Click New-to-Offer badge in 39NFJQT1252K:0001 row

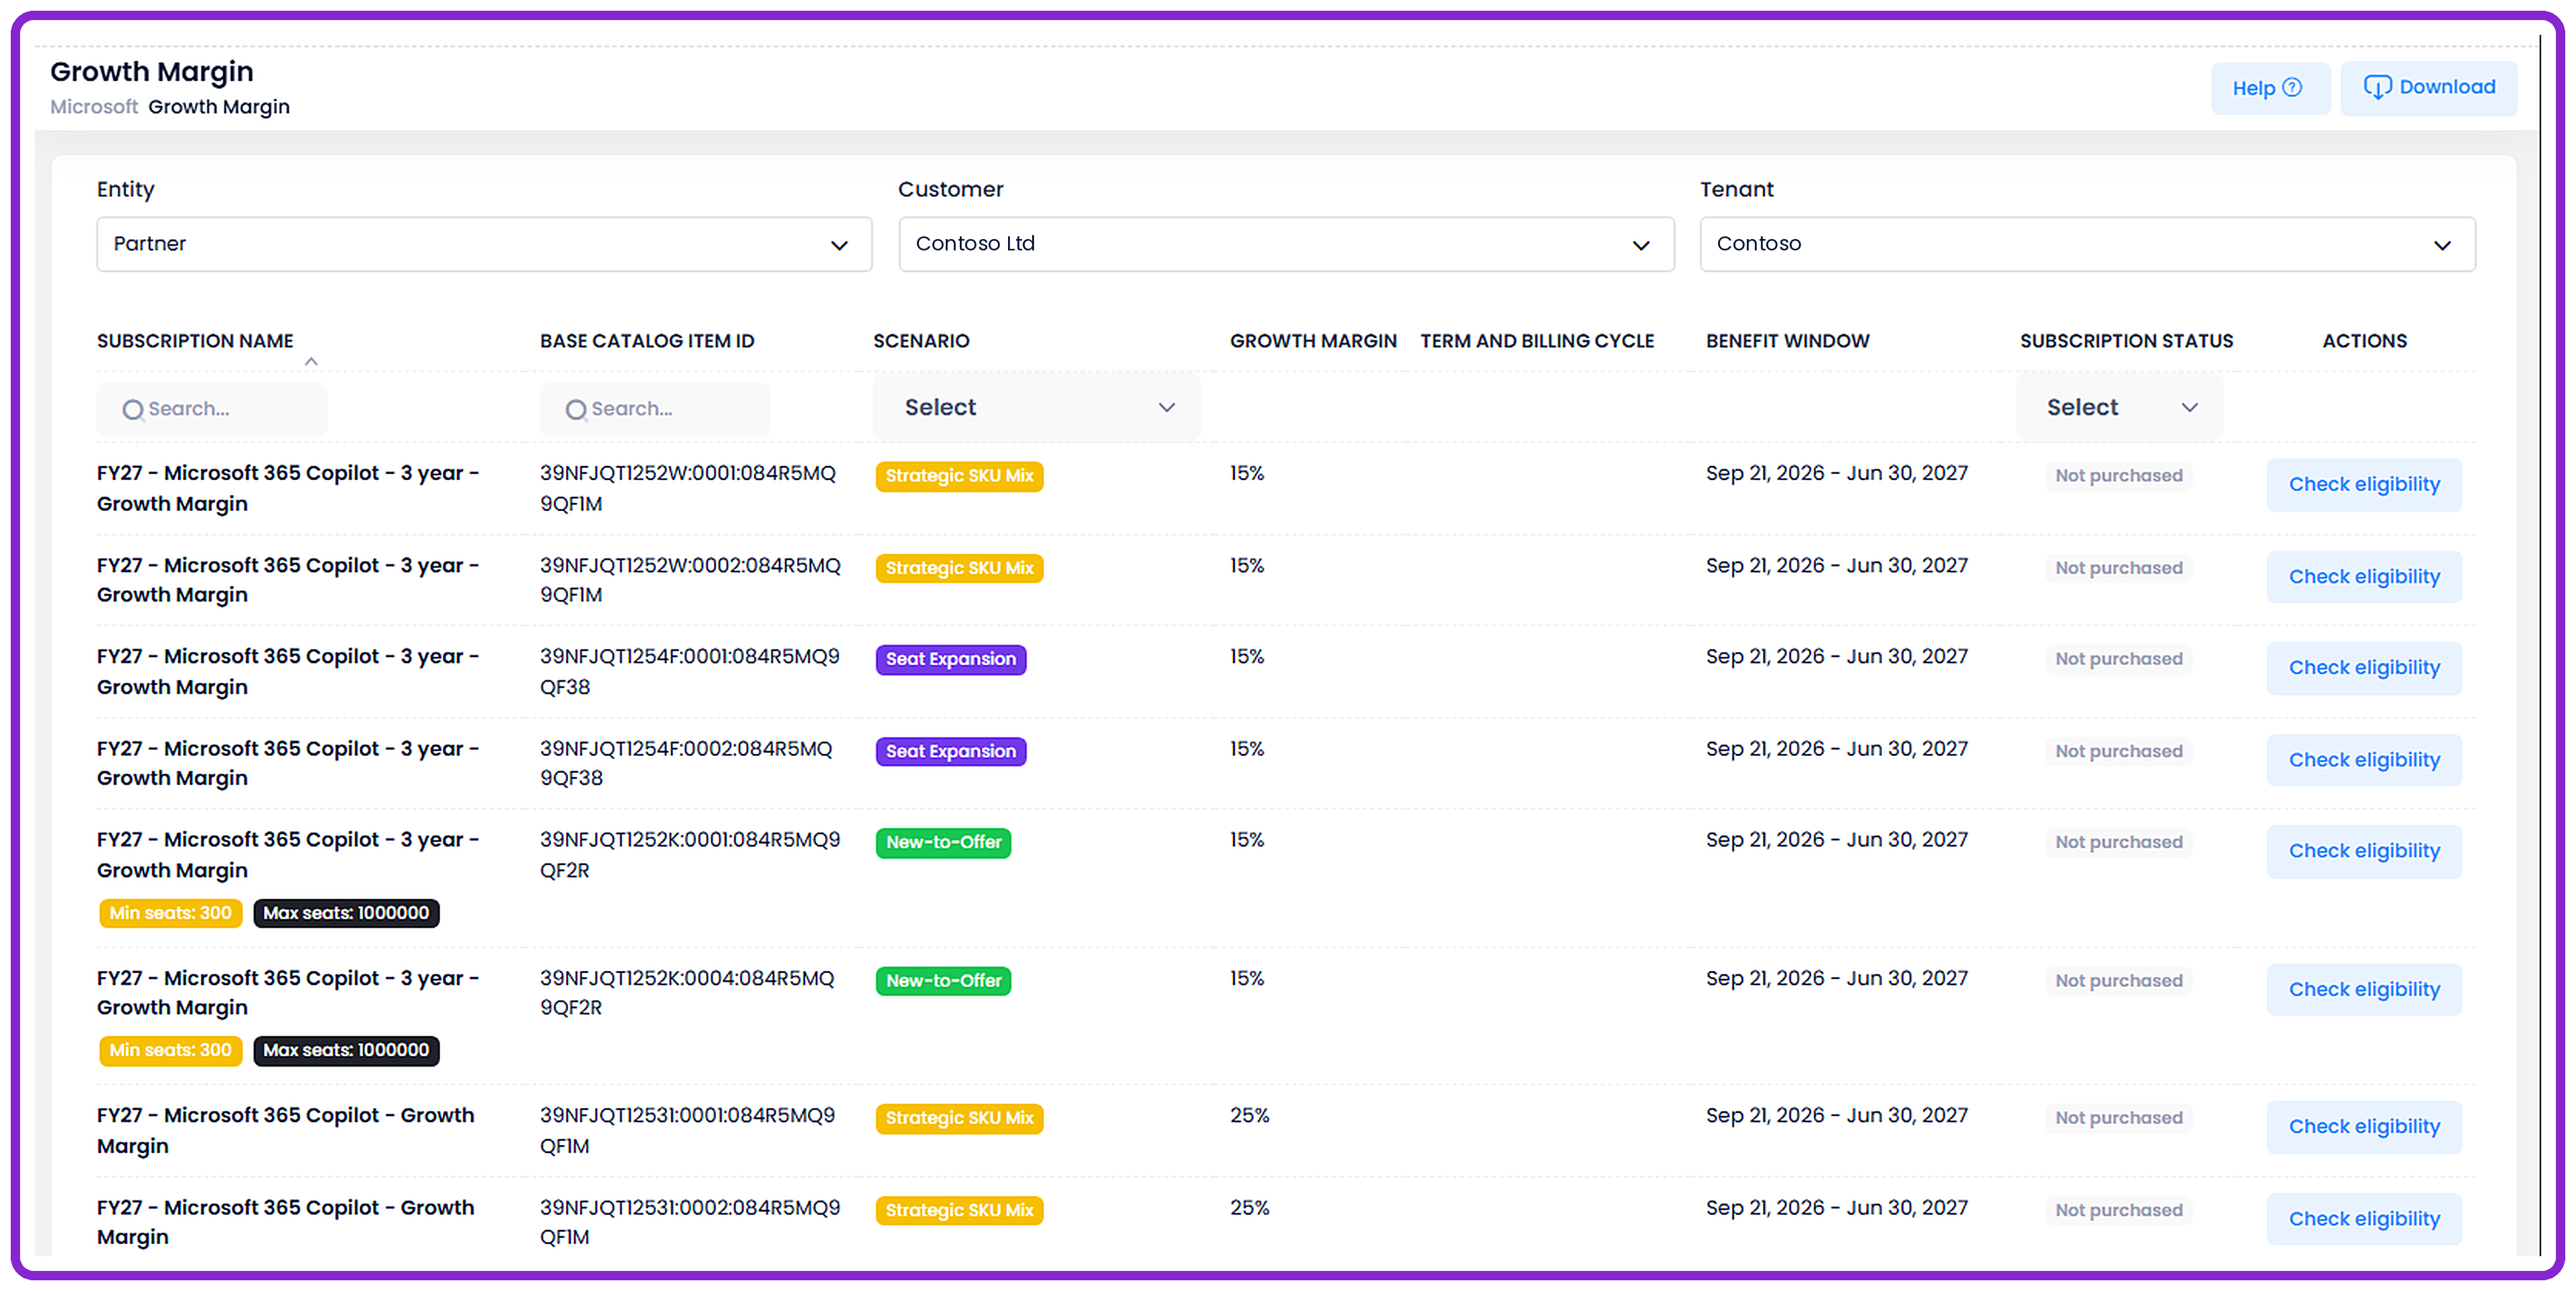943,843
